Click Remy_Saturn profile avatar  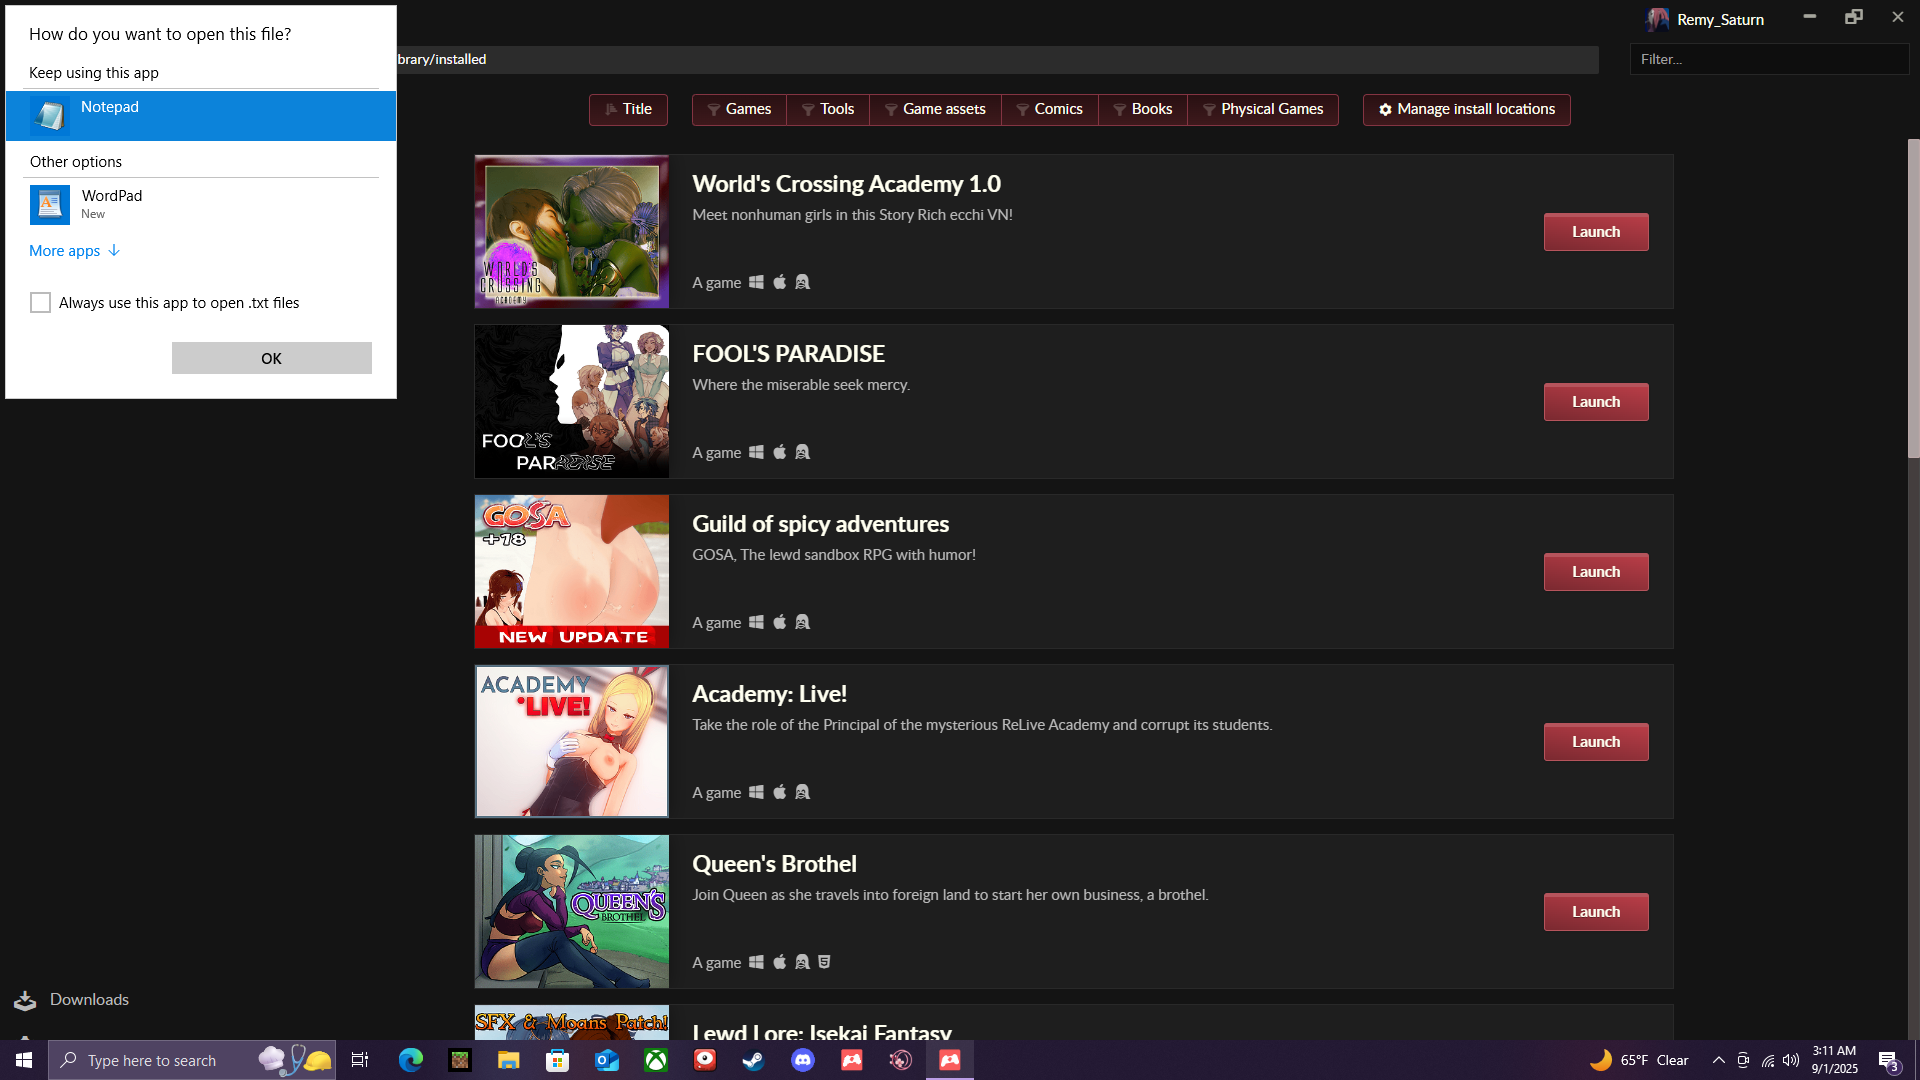tap(1657, 19)
